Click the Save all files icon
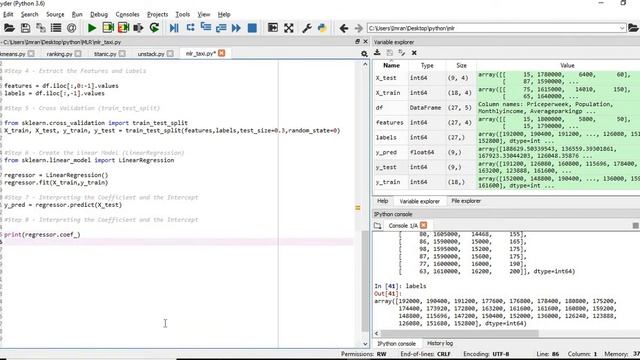 pyautogui.click(x=41, y=28)
